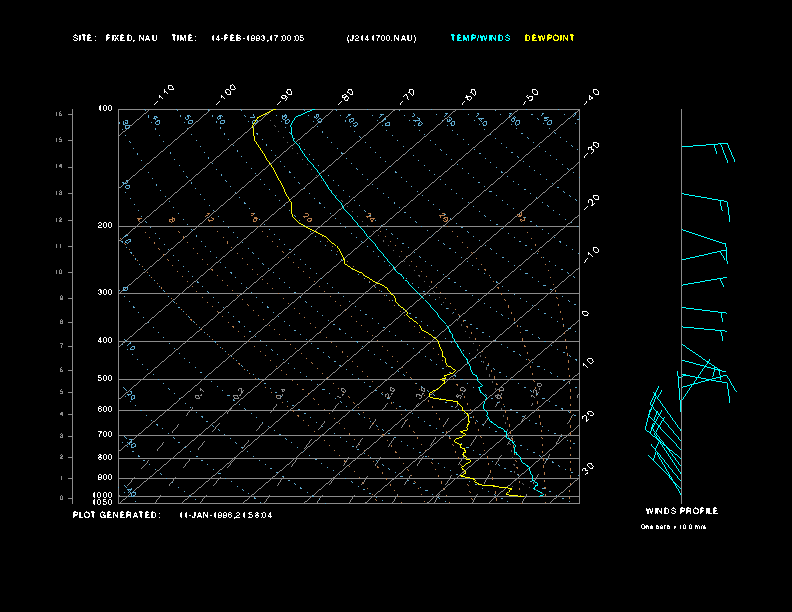The image size is (792, 612).
Task: Click the topmost wind barb in winds profile
Action: 708,151
